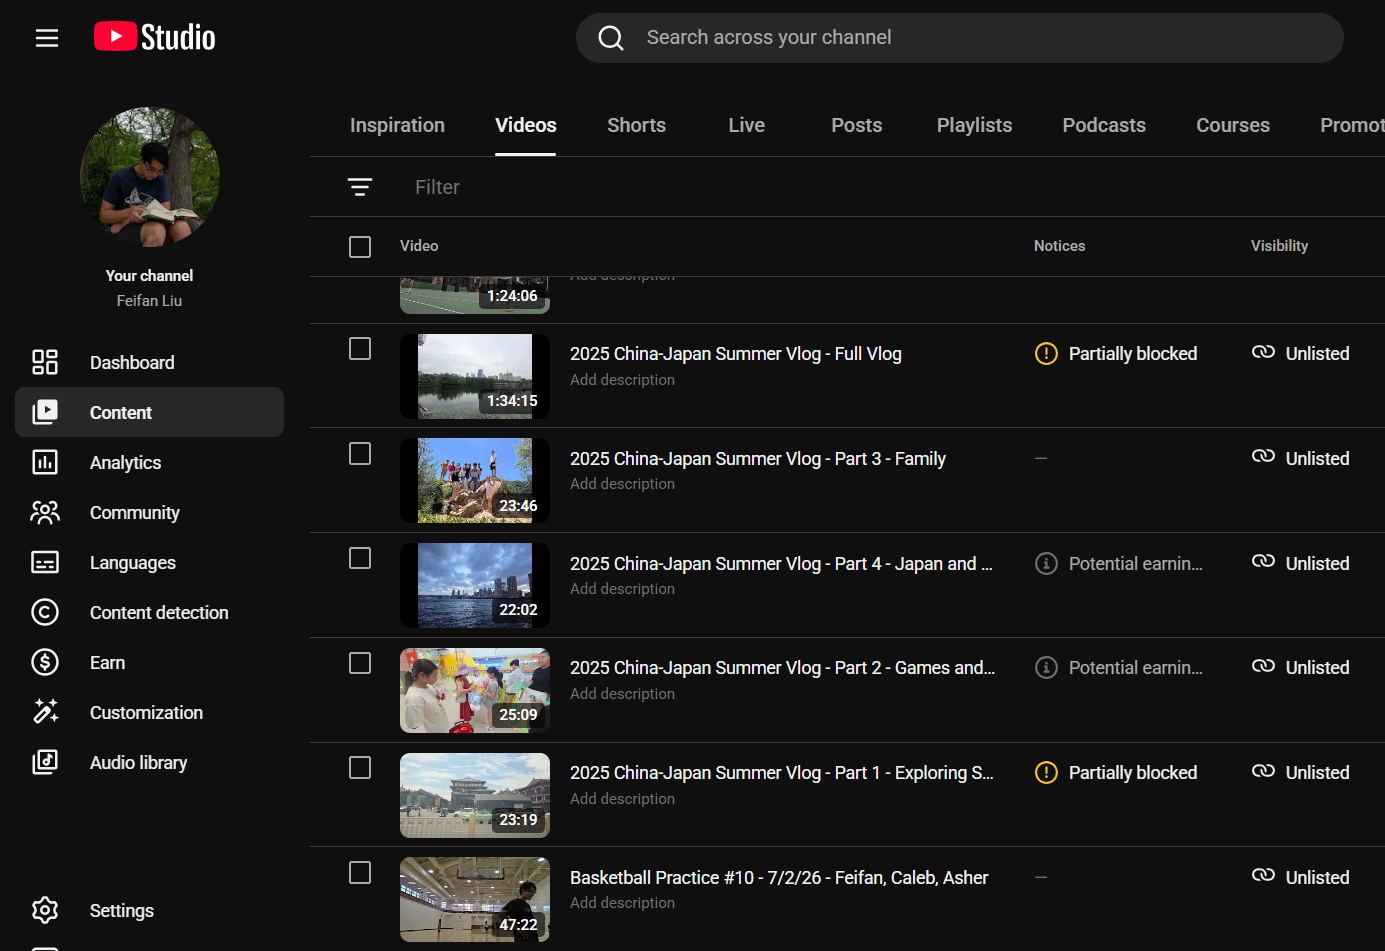The image size is (1385, 951).
Task: Switch to the Live tab
Action: coord(746,125)
